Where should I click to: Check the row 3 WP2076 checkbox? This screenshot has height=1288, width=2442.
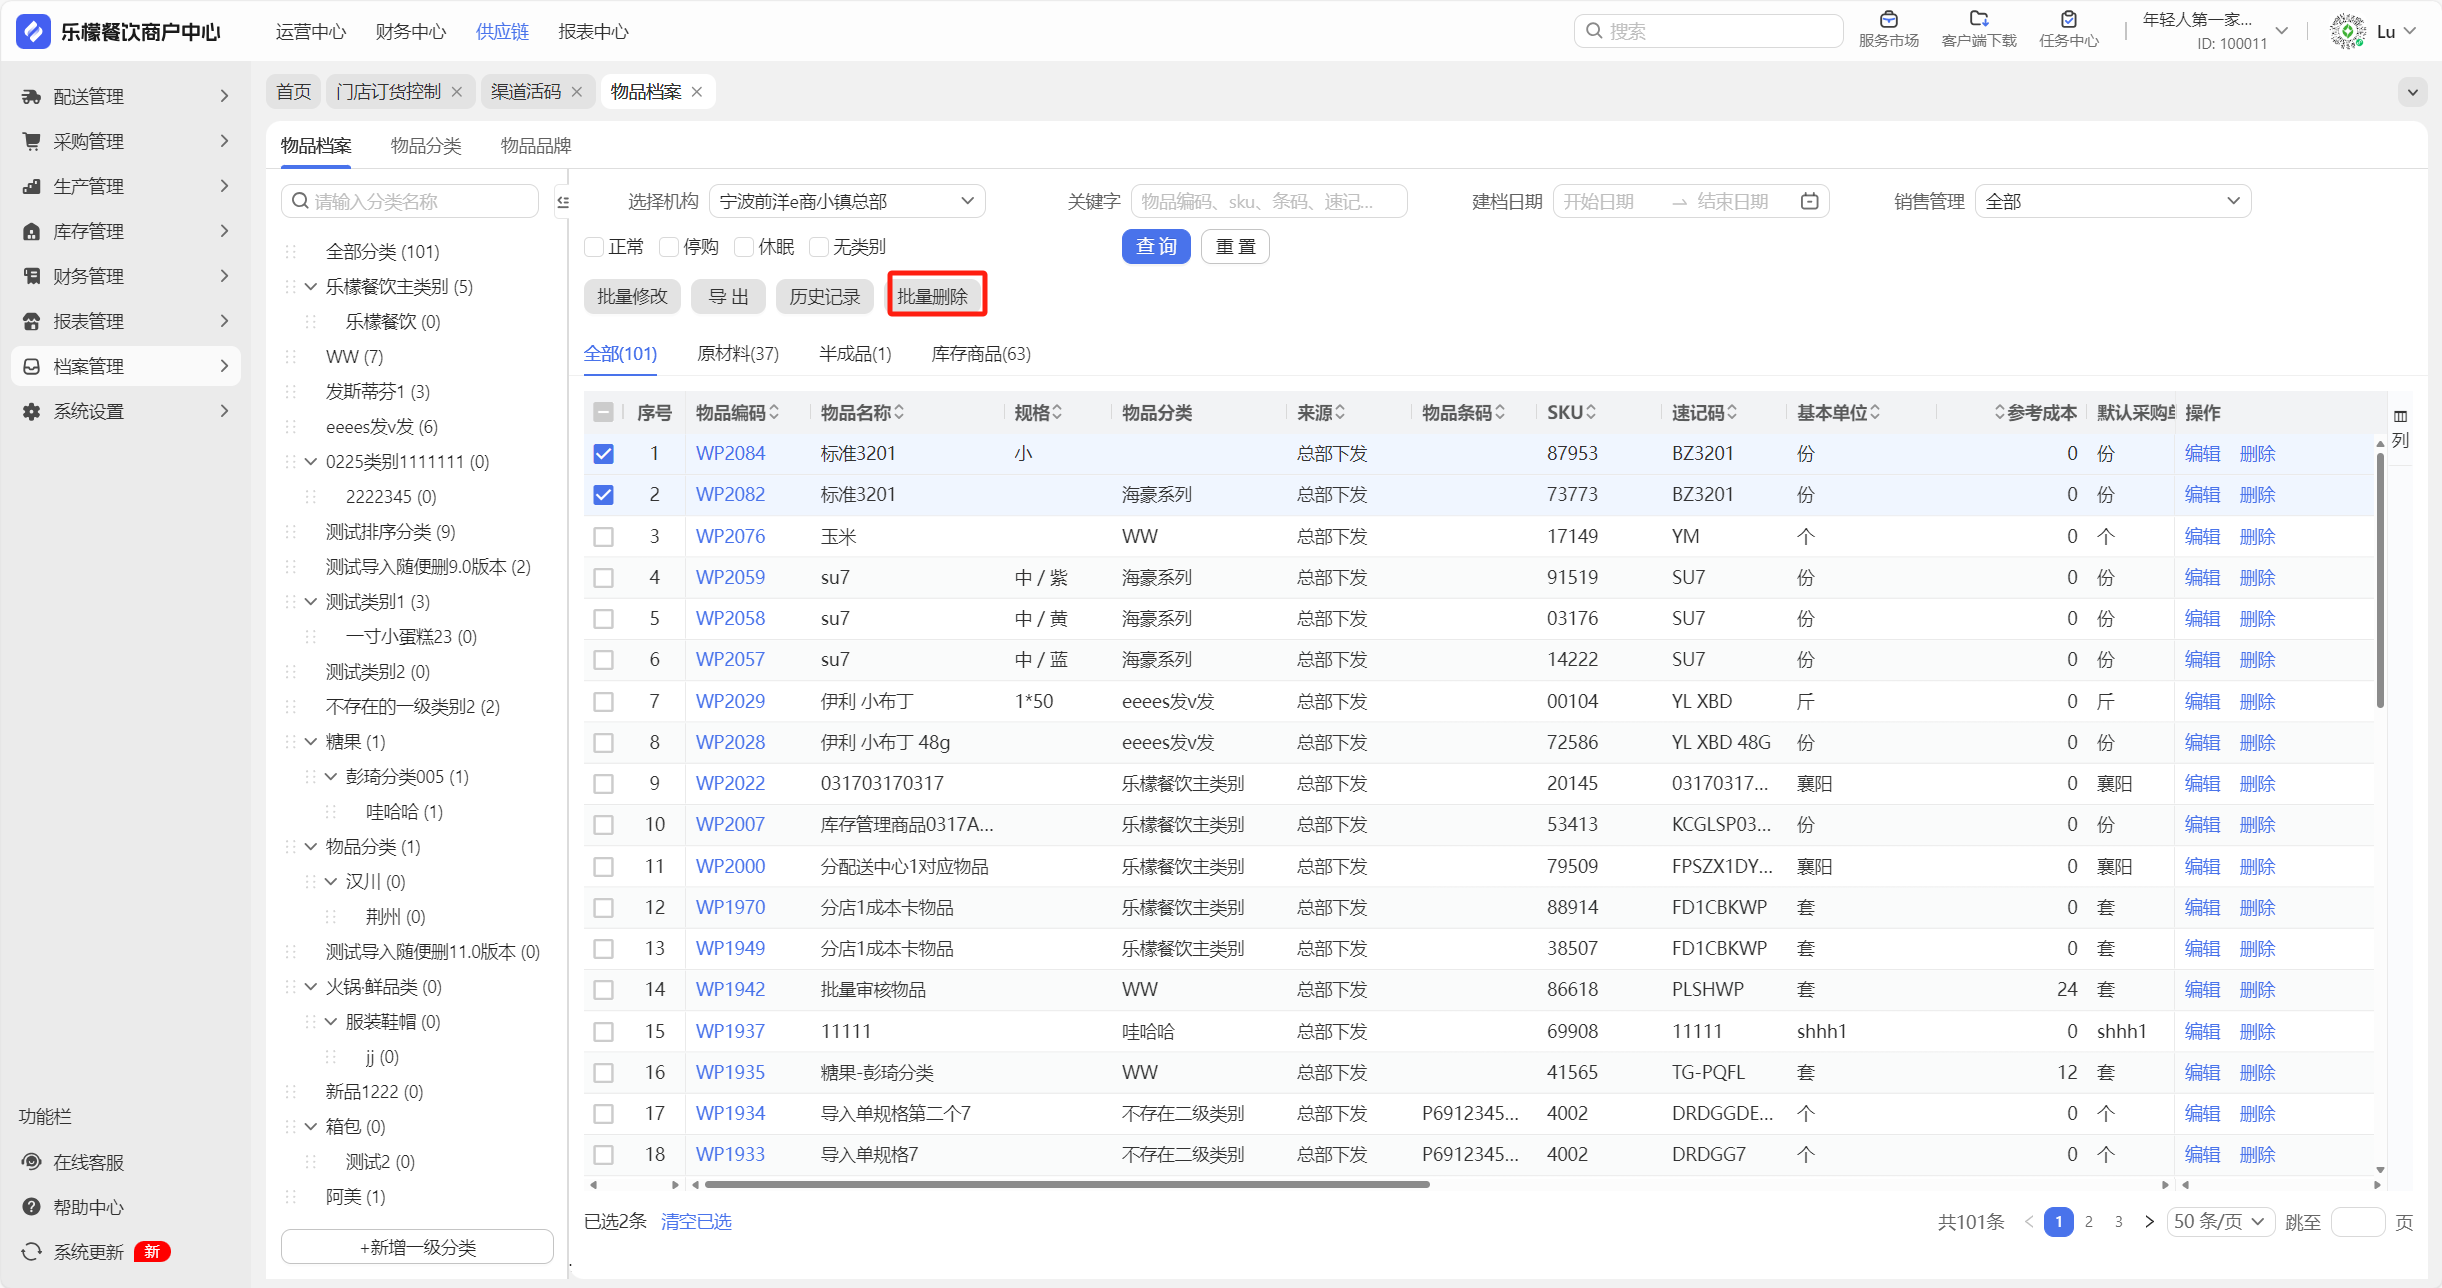coord(603,537)
